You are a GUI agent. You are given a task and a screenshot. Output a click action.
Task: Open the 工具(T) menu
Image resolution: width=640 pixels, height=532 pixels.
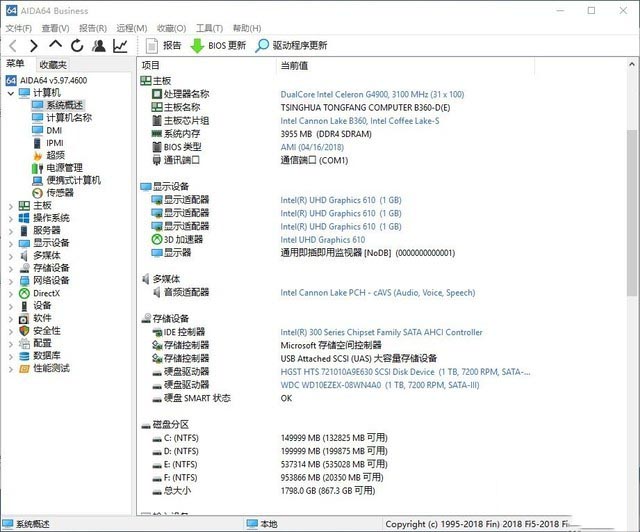209,28
